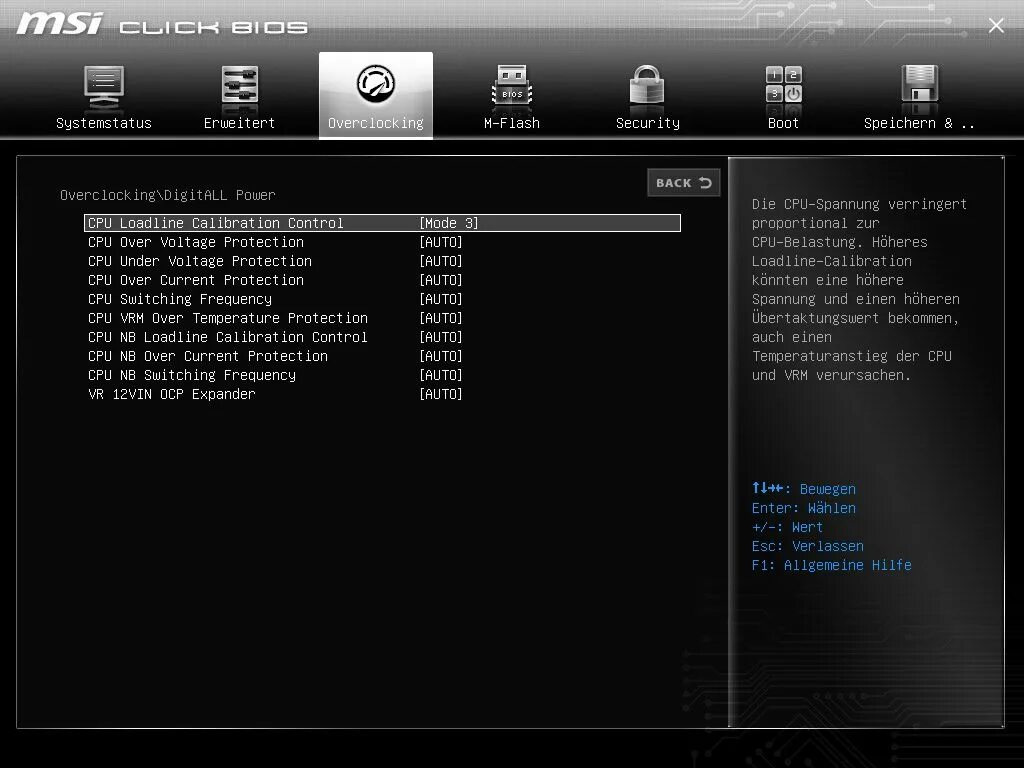Viewport: 1024px width, 768px height.
Task: Change CPU Under Voltage Protection [AUTO] value
Action: 441,261
